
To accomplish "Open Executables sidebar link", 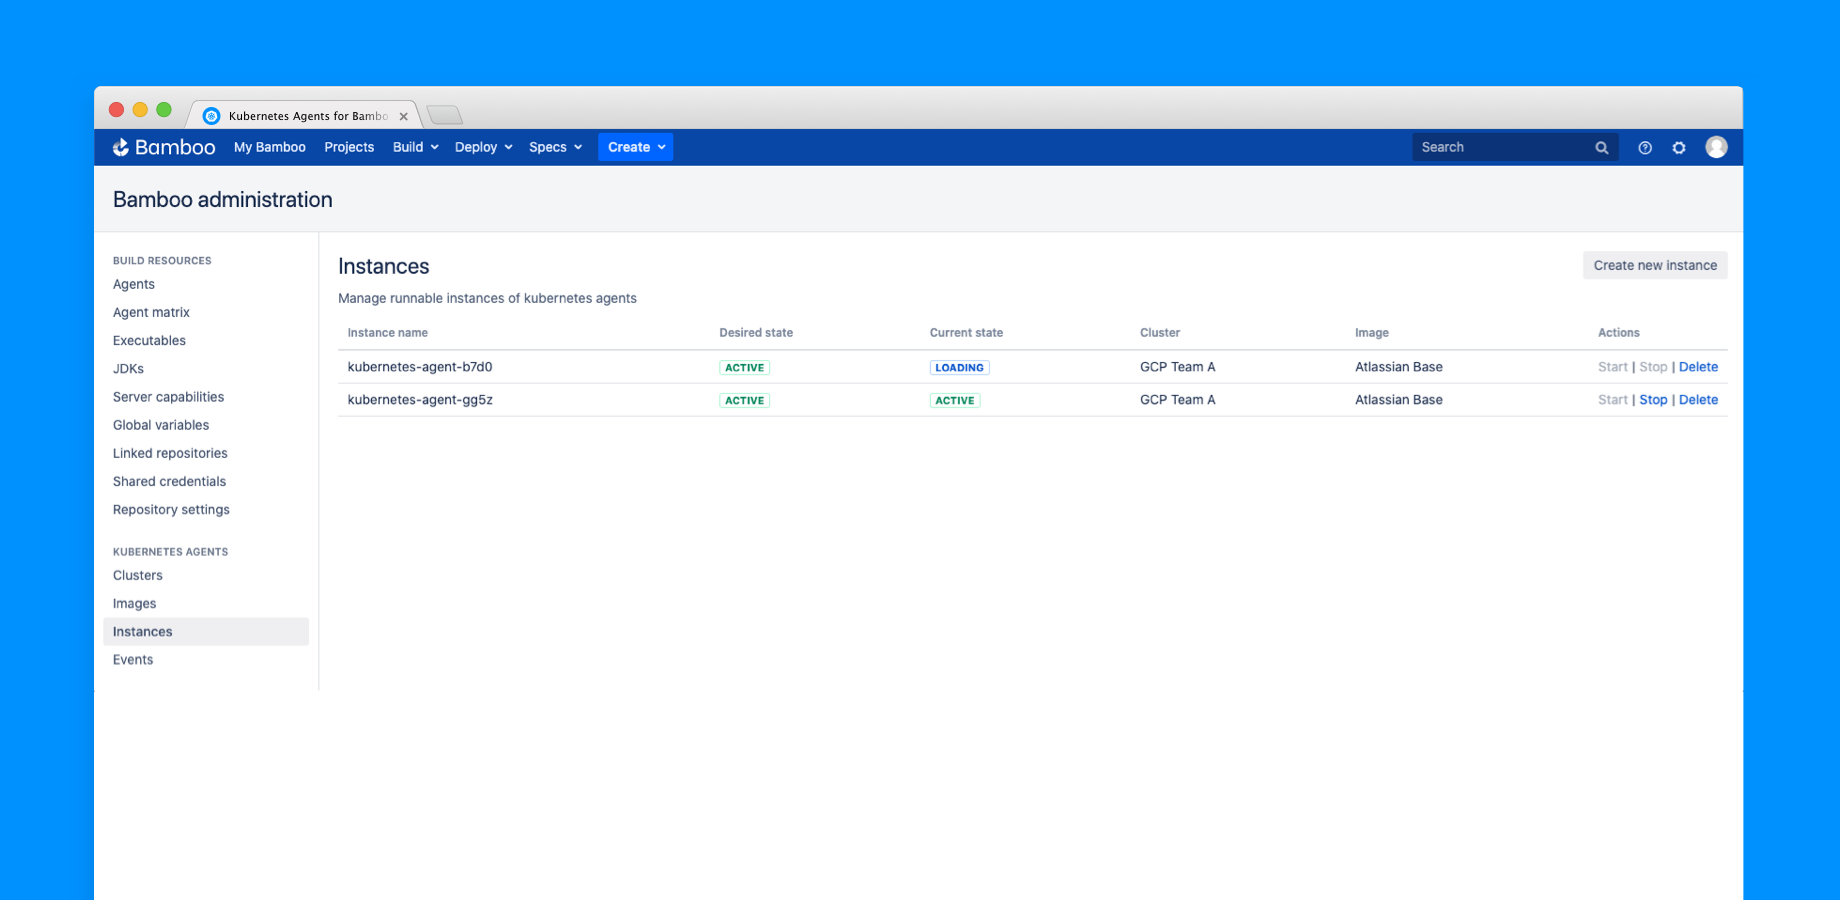I will pos(149,340).
